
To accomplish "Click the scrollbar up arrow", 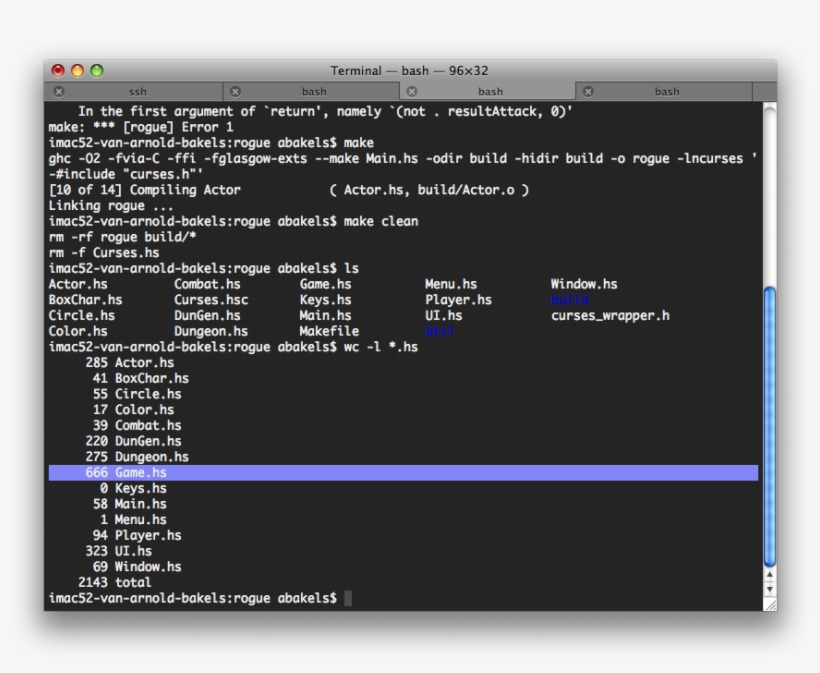I will (x=769, y=576).
